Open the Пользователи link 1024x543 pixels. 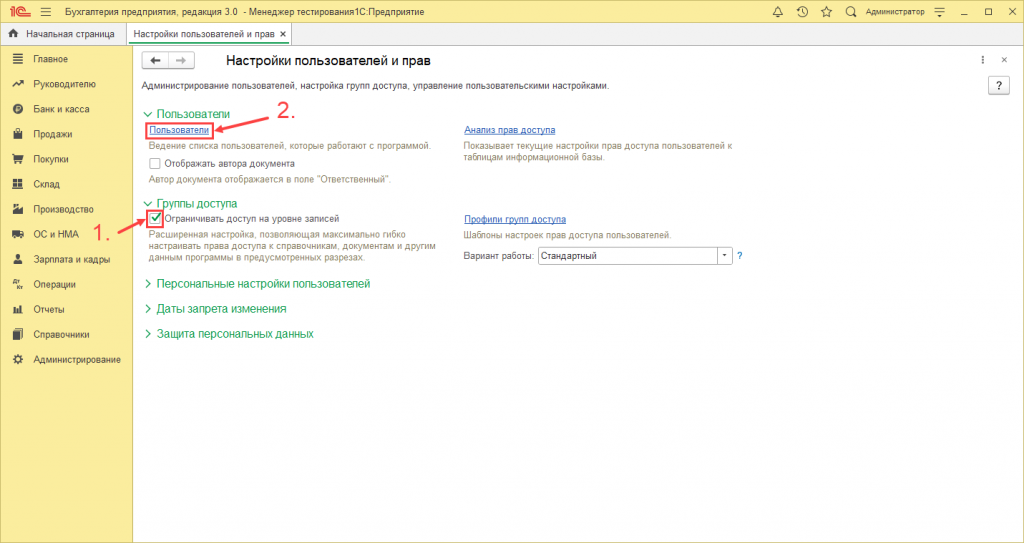pyautogui.click(x=180, y=130)
